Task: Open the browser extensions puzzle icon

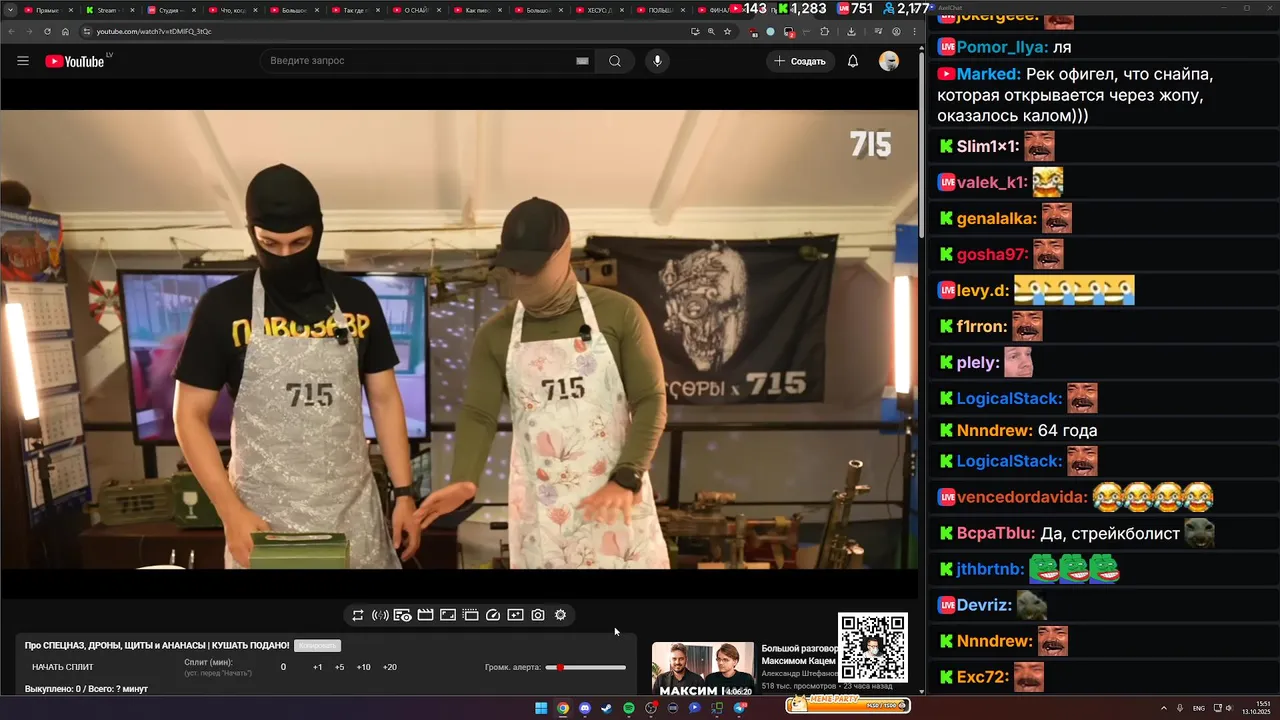Action: coord(825,31)
